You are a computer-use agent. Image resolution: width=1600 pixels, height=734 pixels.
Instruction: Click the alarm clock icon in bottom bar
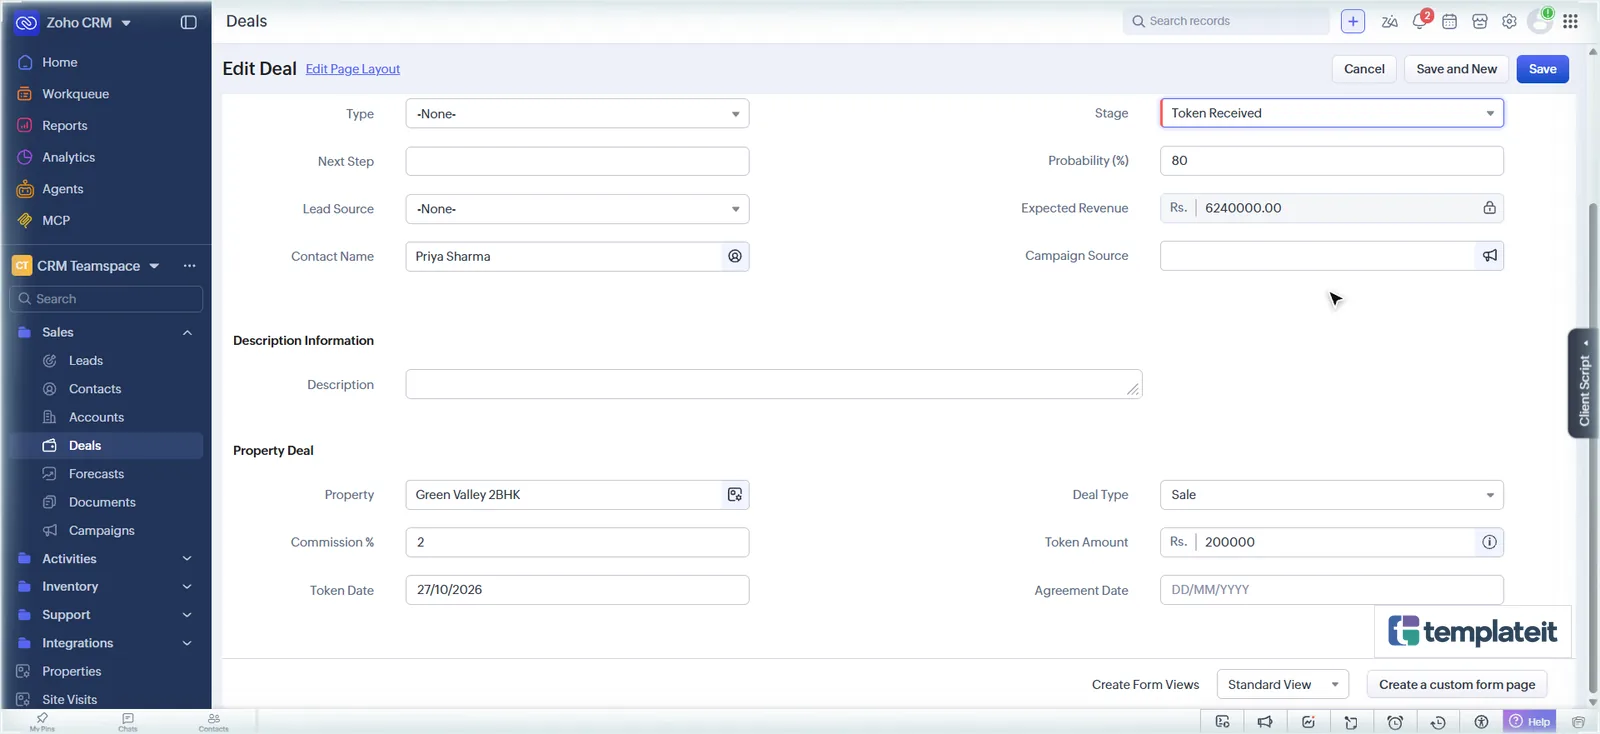pos(1395,722)
